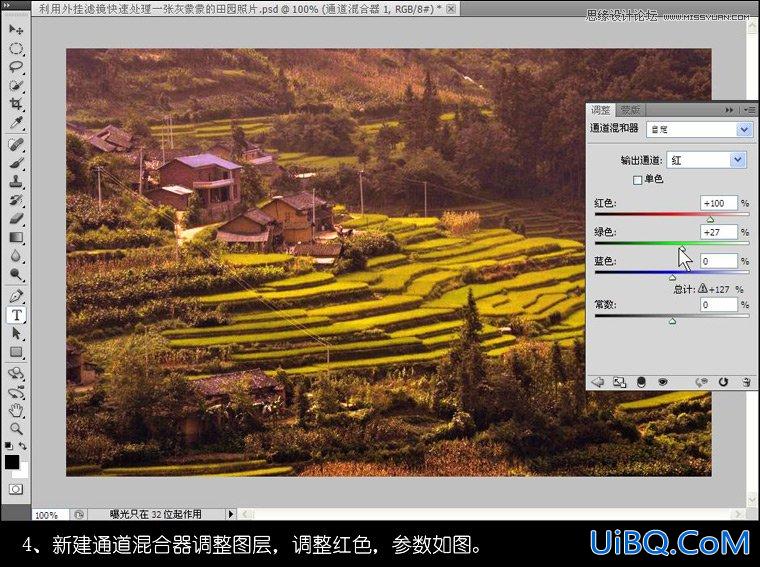Screen dimensions: 760x567
Task: Click the status bar text 曝光只在 32 位起作用
Action: point(156,514)
